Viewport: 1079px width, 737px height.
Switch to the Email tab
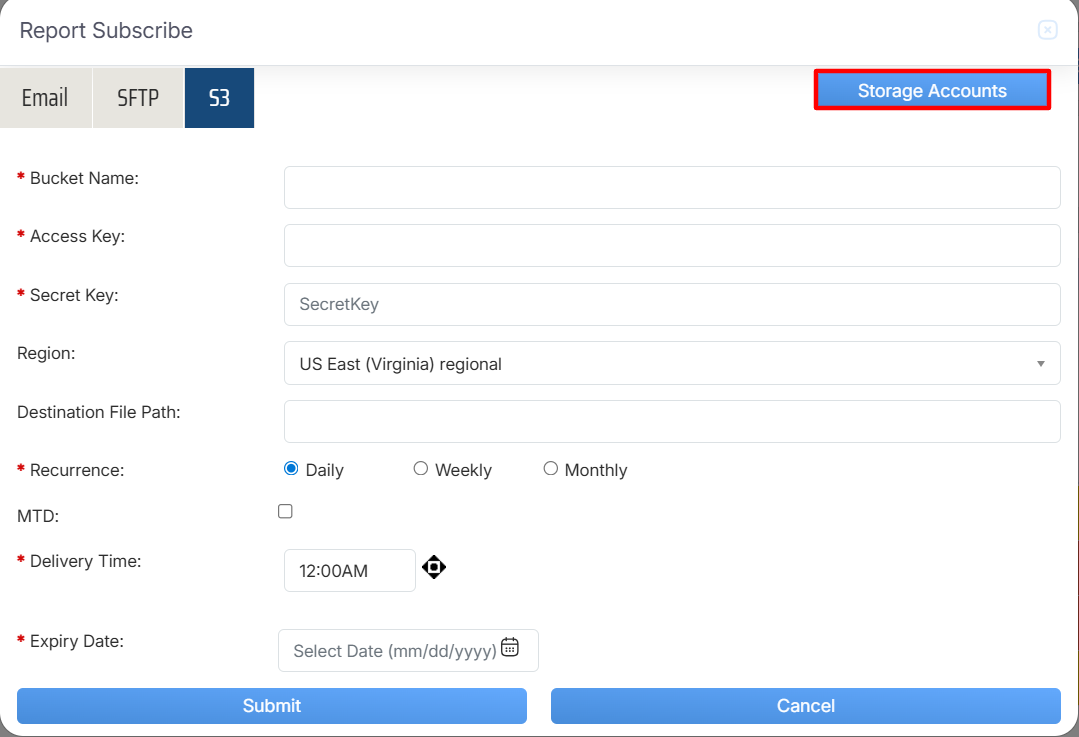(45, 98)
